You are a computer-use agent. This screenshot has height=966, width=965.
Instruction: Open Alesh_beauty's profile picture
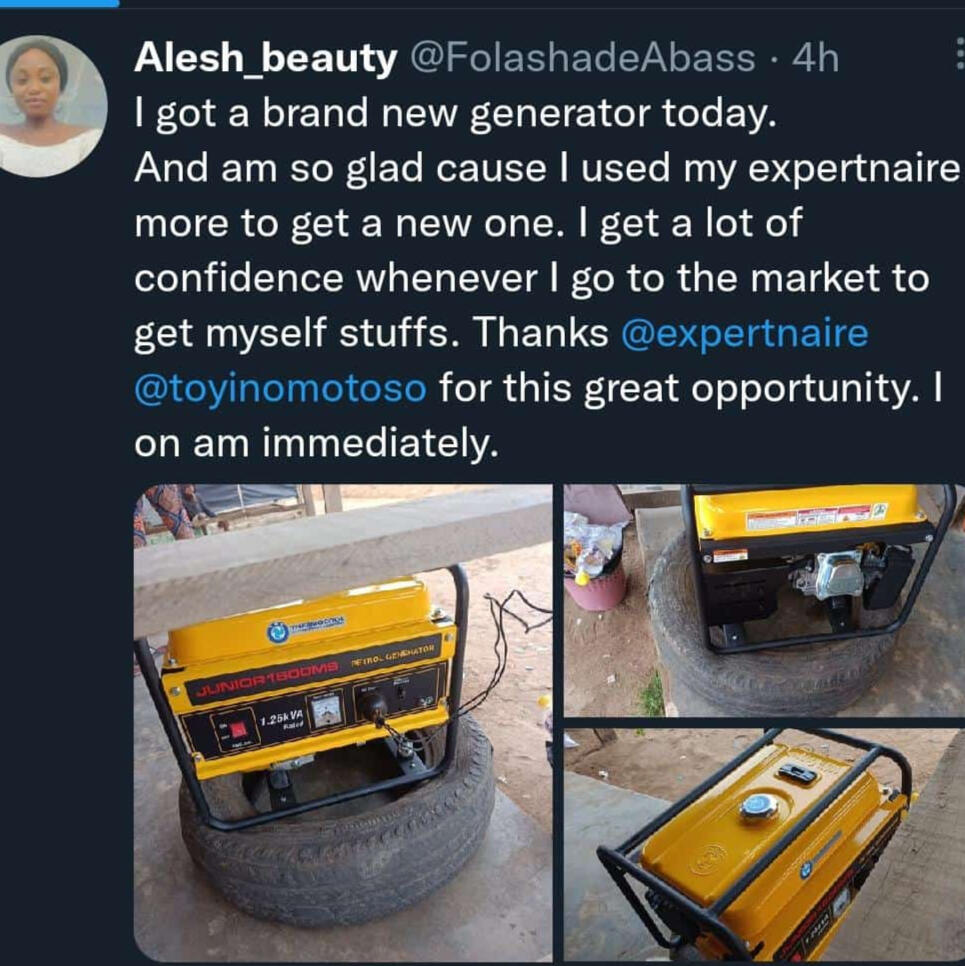click(52, 106)
